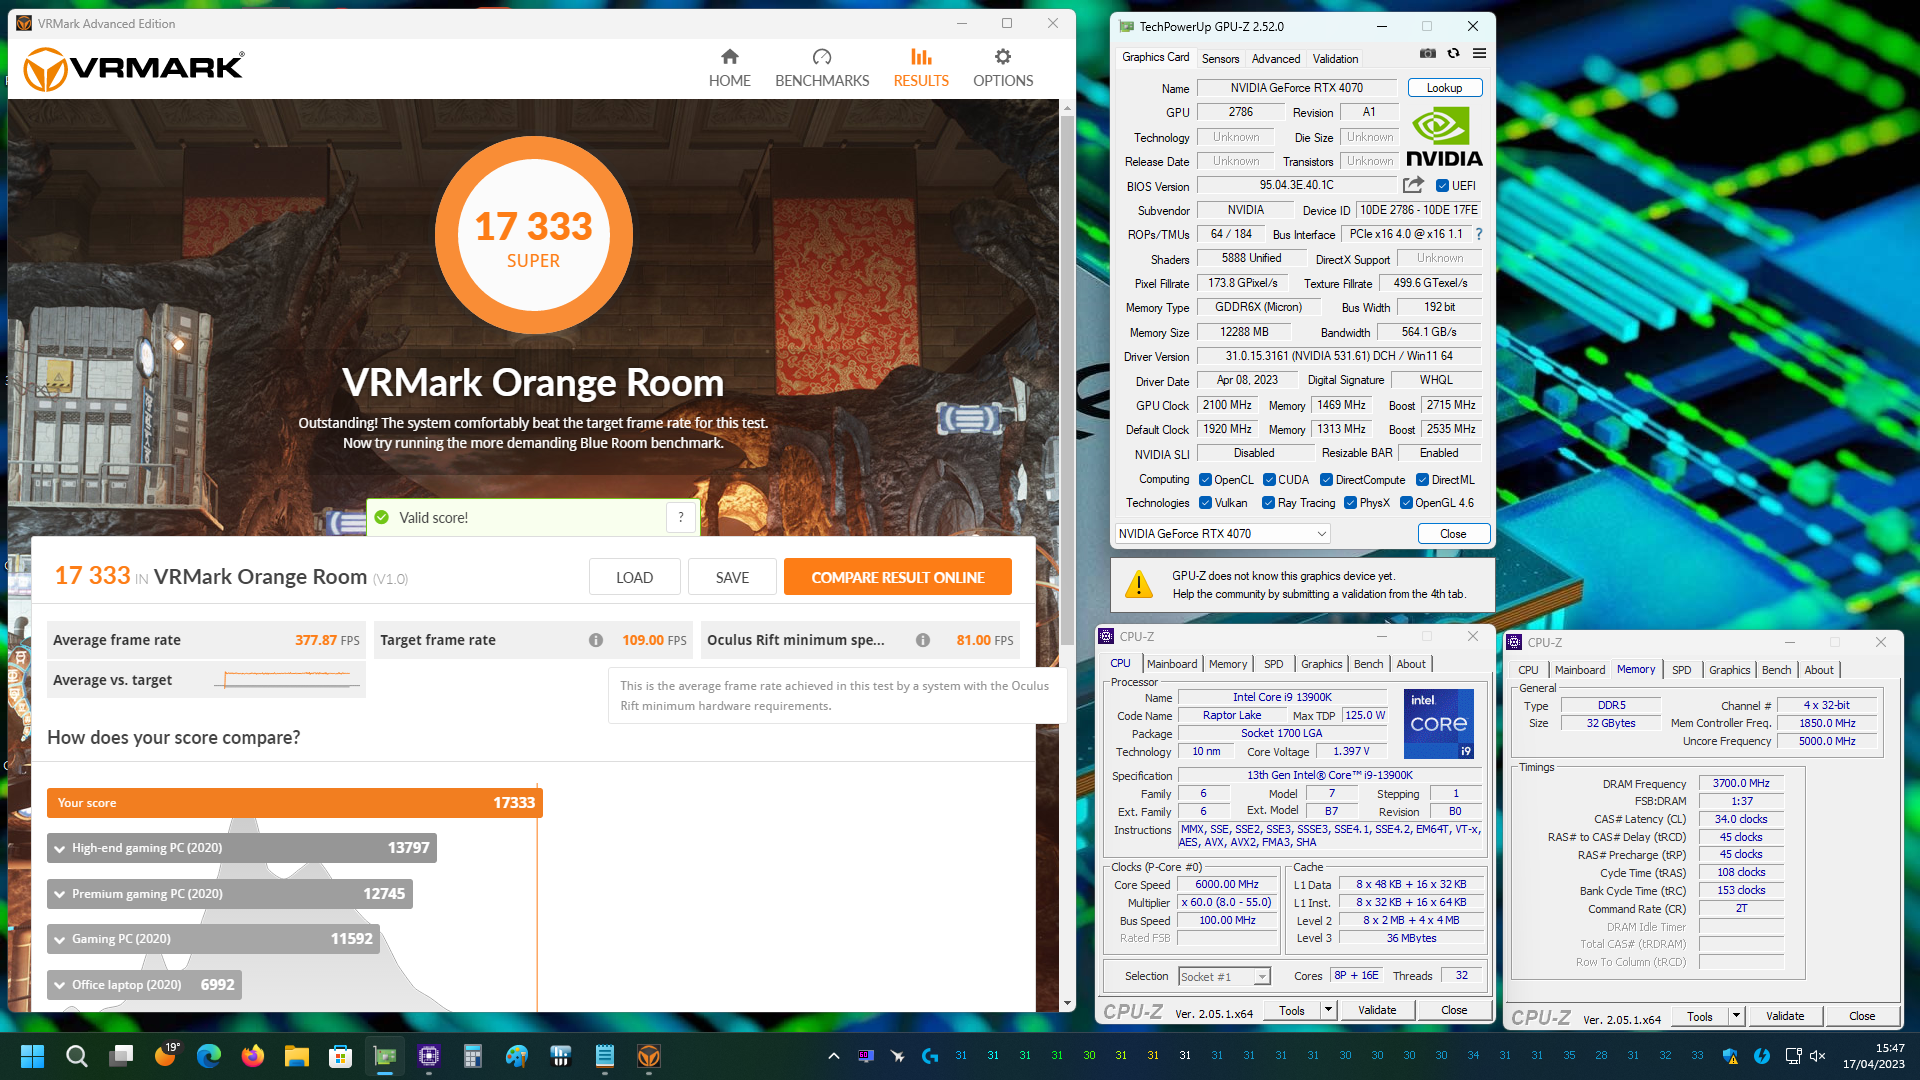Go to VRMark BENCHMARKS section
Viewport: 1920px width, 1080px height.
point(822,68)
